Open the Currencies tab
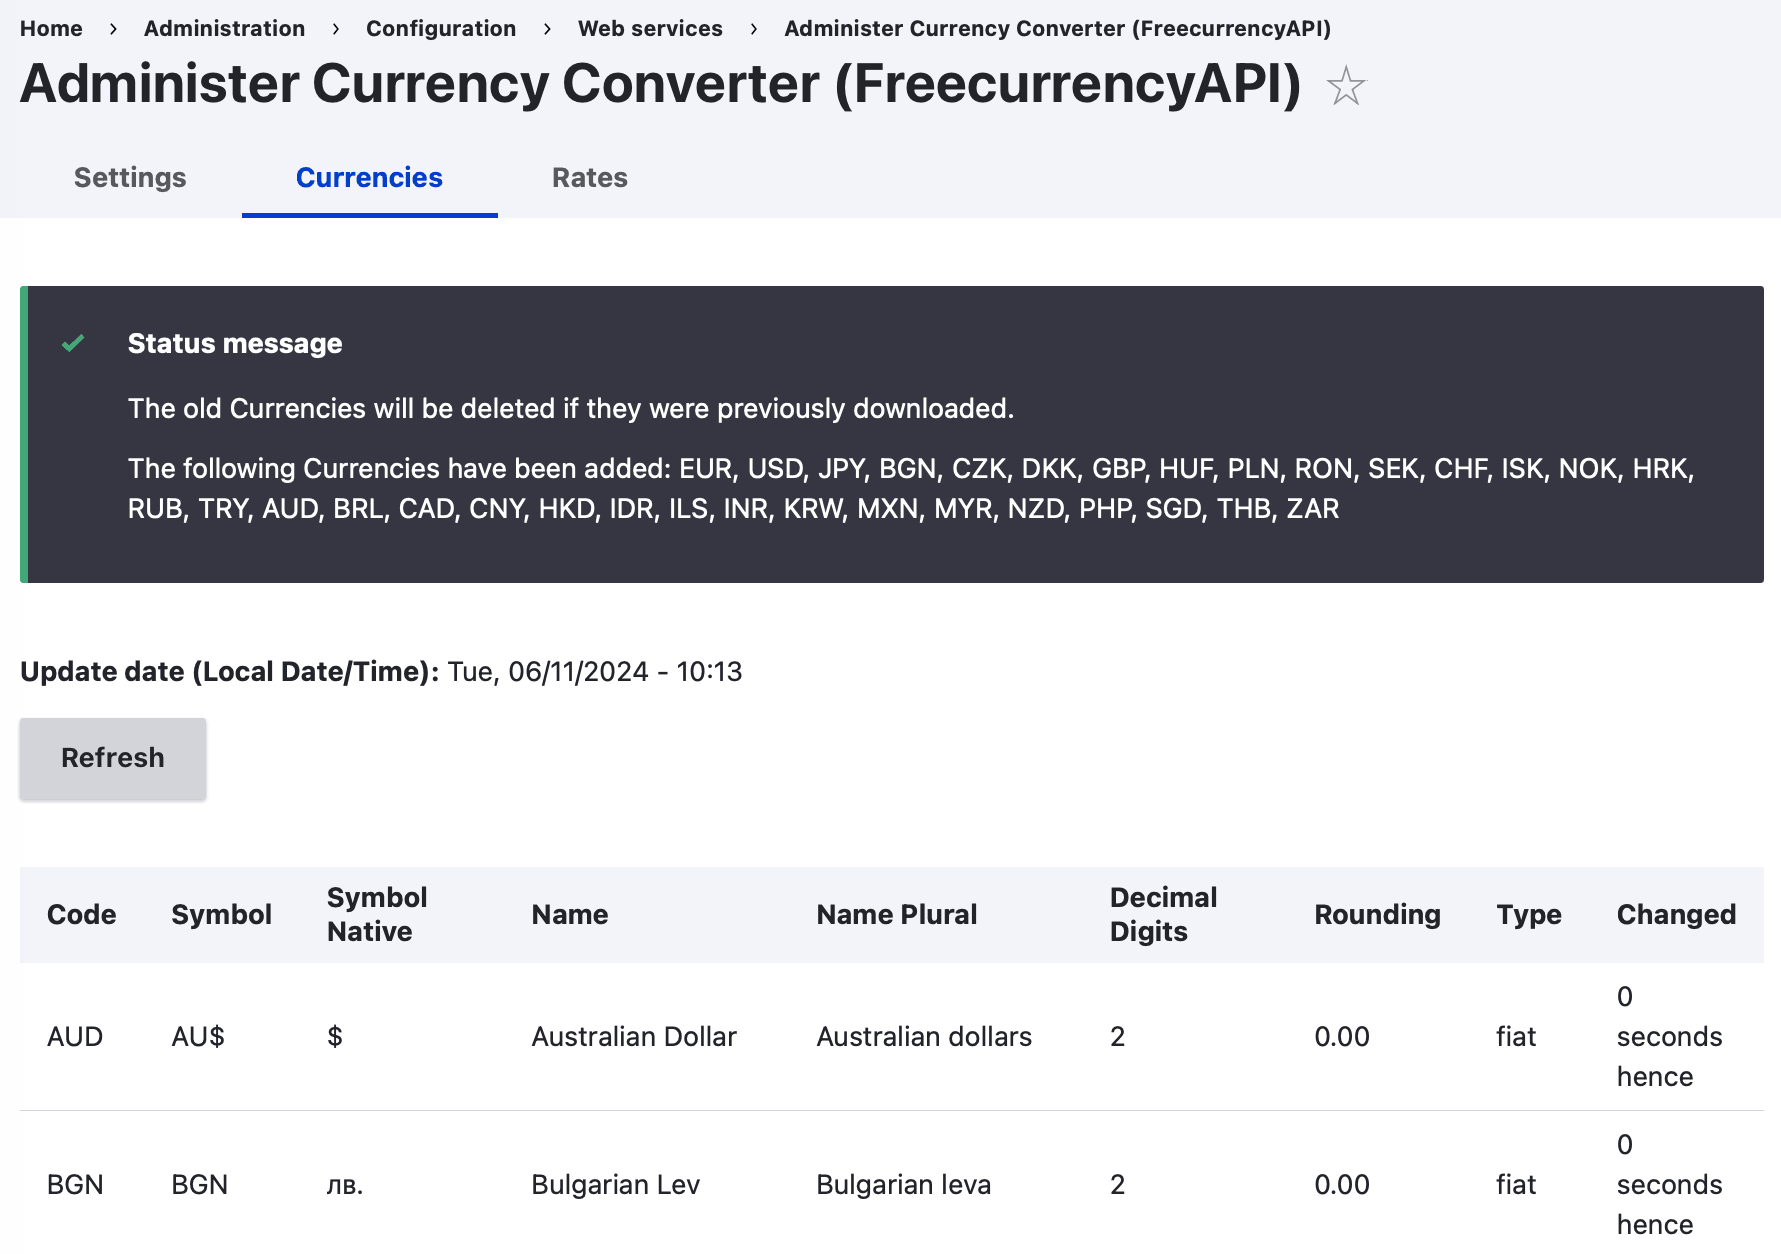The height and width of the screenshot is (1254, 1781). tap(368, 177)
